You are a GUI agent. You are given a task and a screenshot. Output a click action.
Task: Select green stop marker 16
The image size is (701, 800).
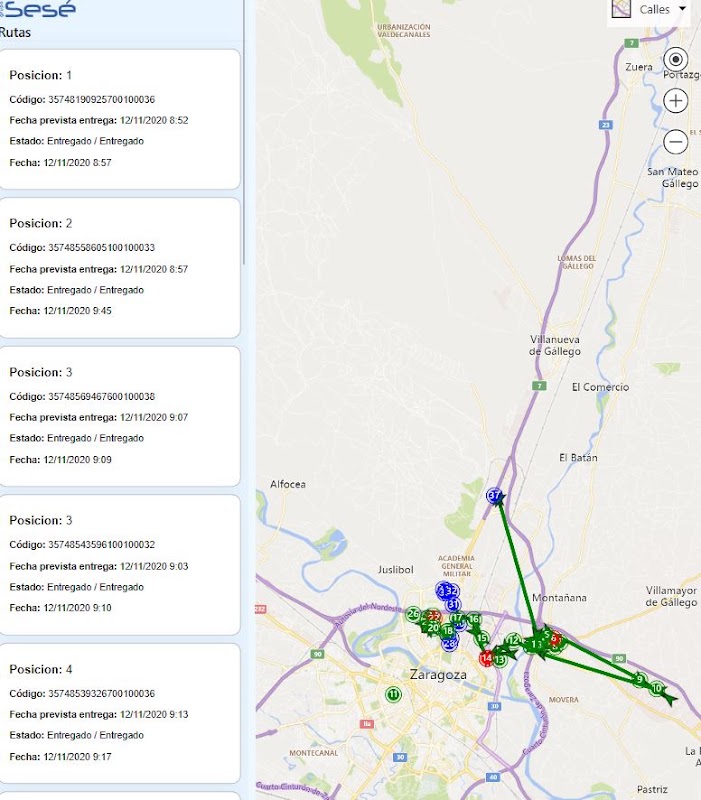coord(474,619)
